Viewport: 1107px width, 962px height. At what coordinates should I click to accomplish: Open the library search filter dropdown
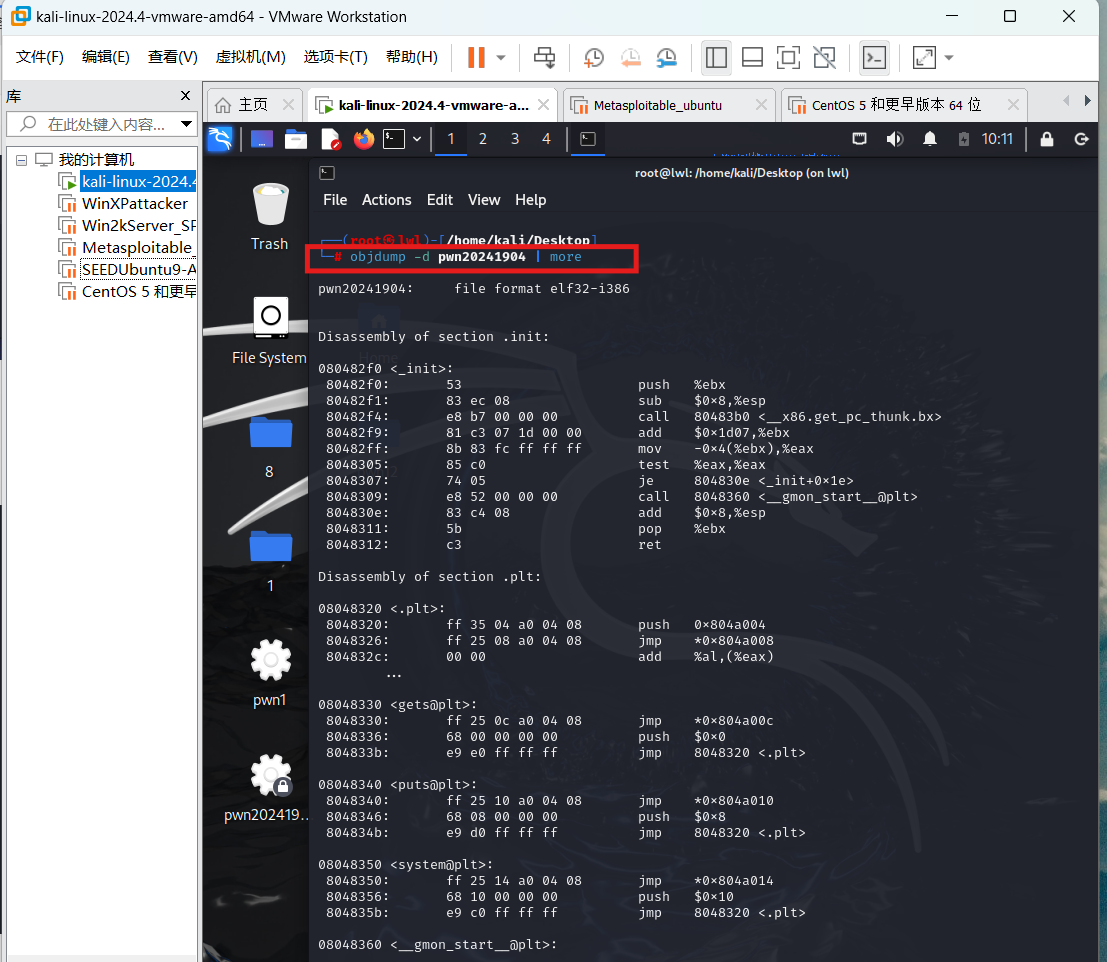click(186, 124)
